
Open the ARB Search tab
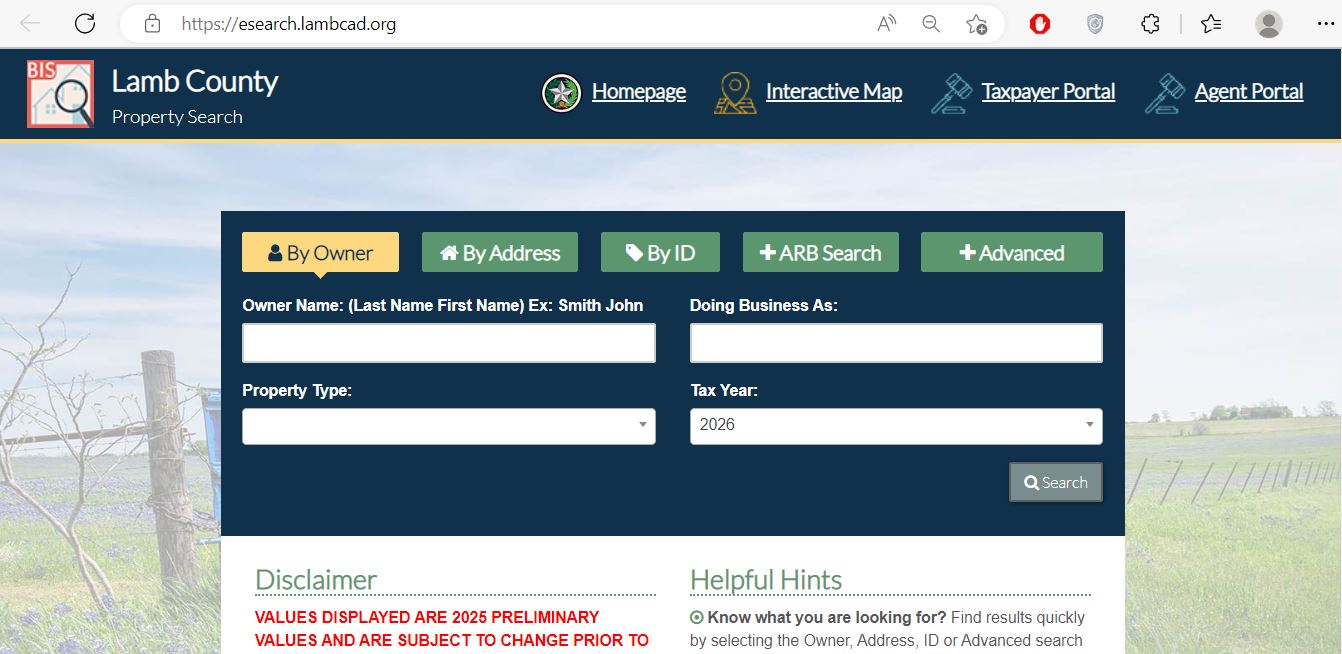[x=820, y=253]
